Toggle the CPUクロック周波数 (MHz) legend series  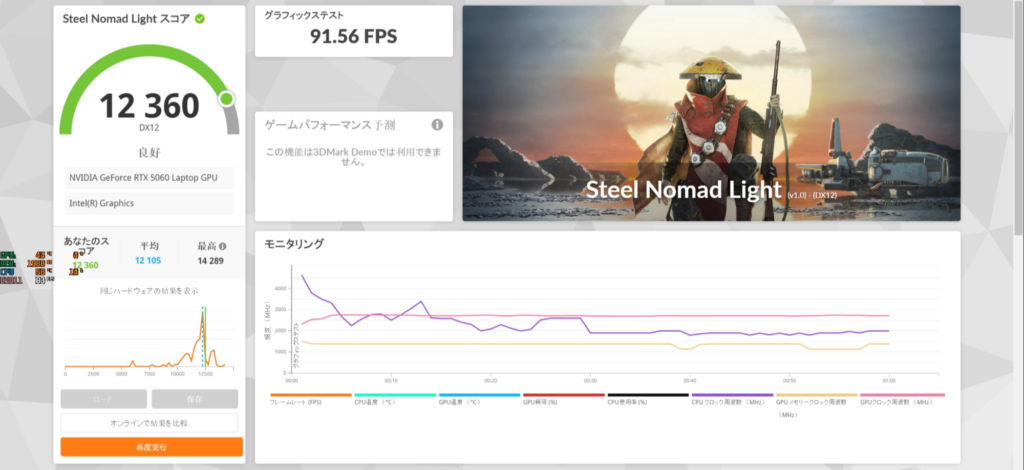732,399
